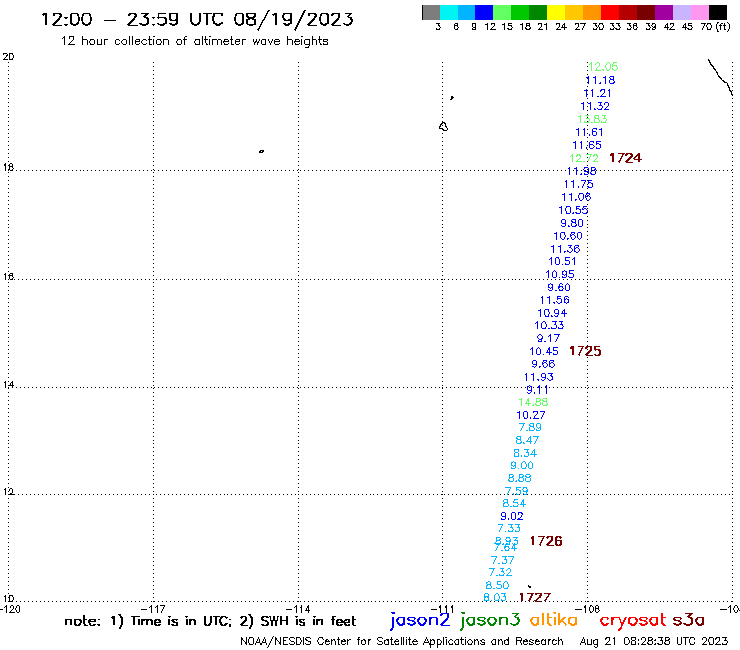The width and height of the screenshot is (740, 650).
Task: Select the -108 longitude axis label
Action: tap(588, 609)
